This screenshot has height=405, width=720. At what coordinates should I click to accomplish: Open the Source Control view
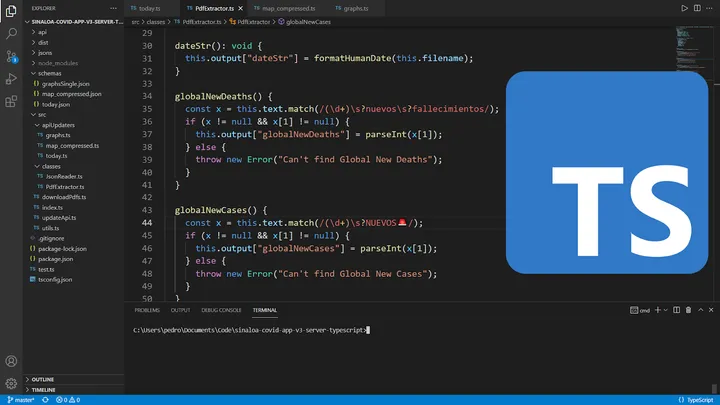(x=11, y=55)
